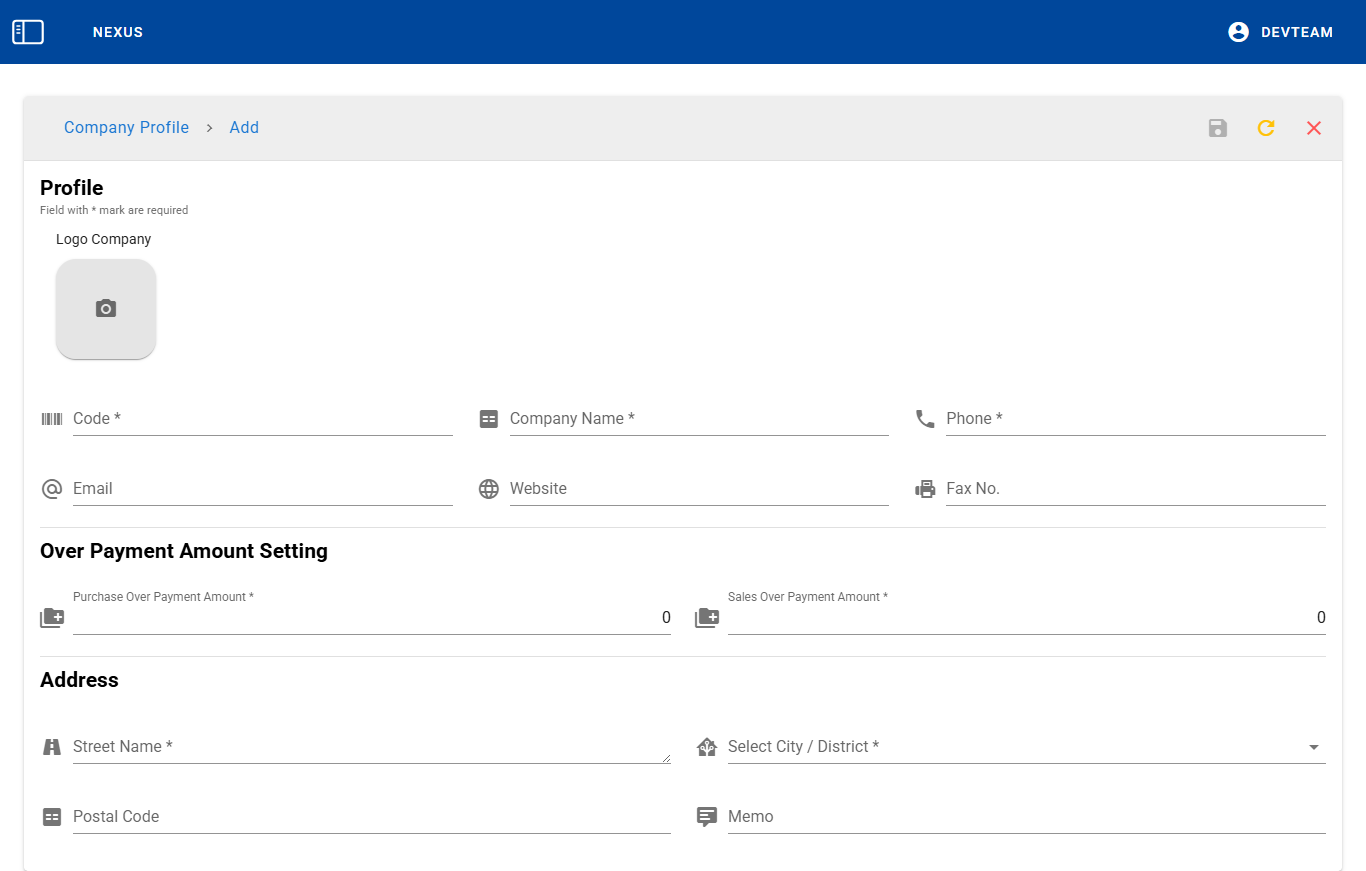Select the Purchase Over Payment Amount field

(370, 618)
